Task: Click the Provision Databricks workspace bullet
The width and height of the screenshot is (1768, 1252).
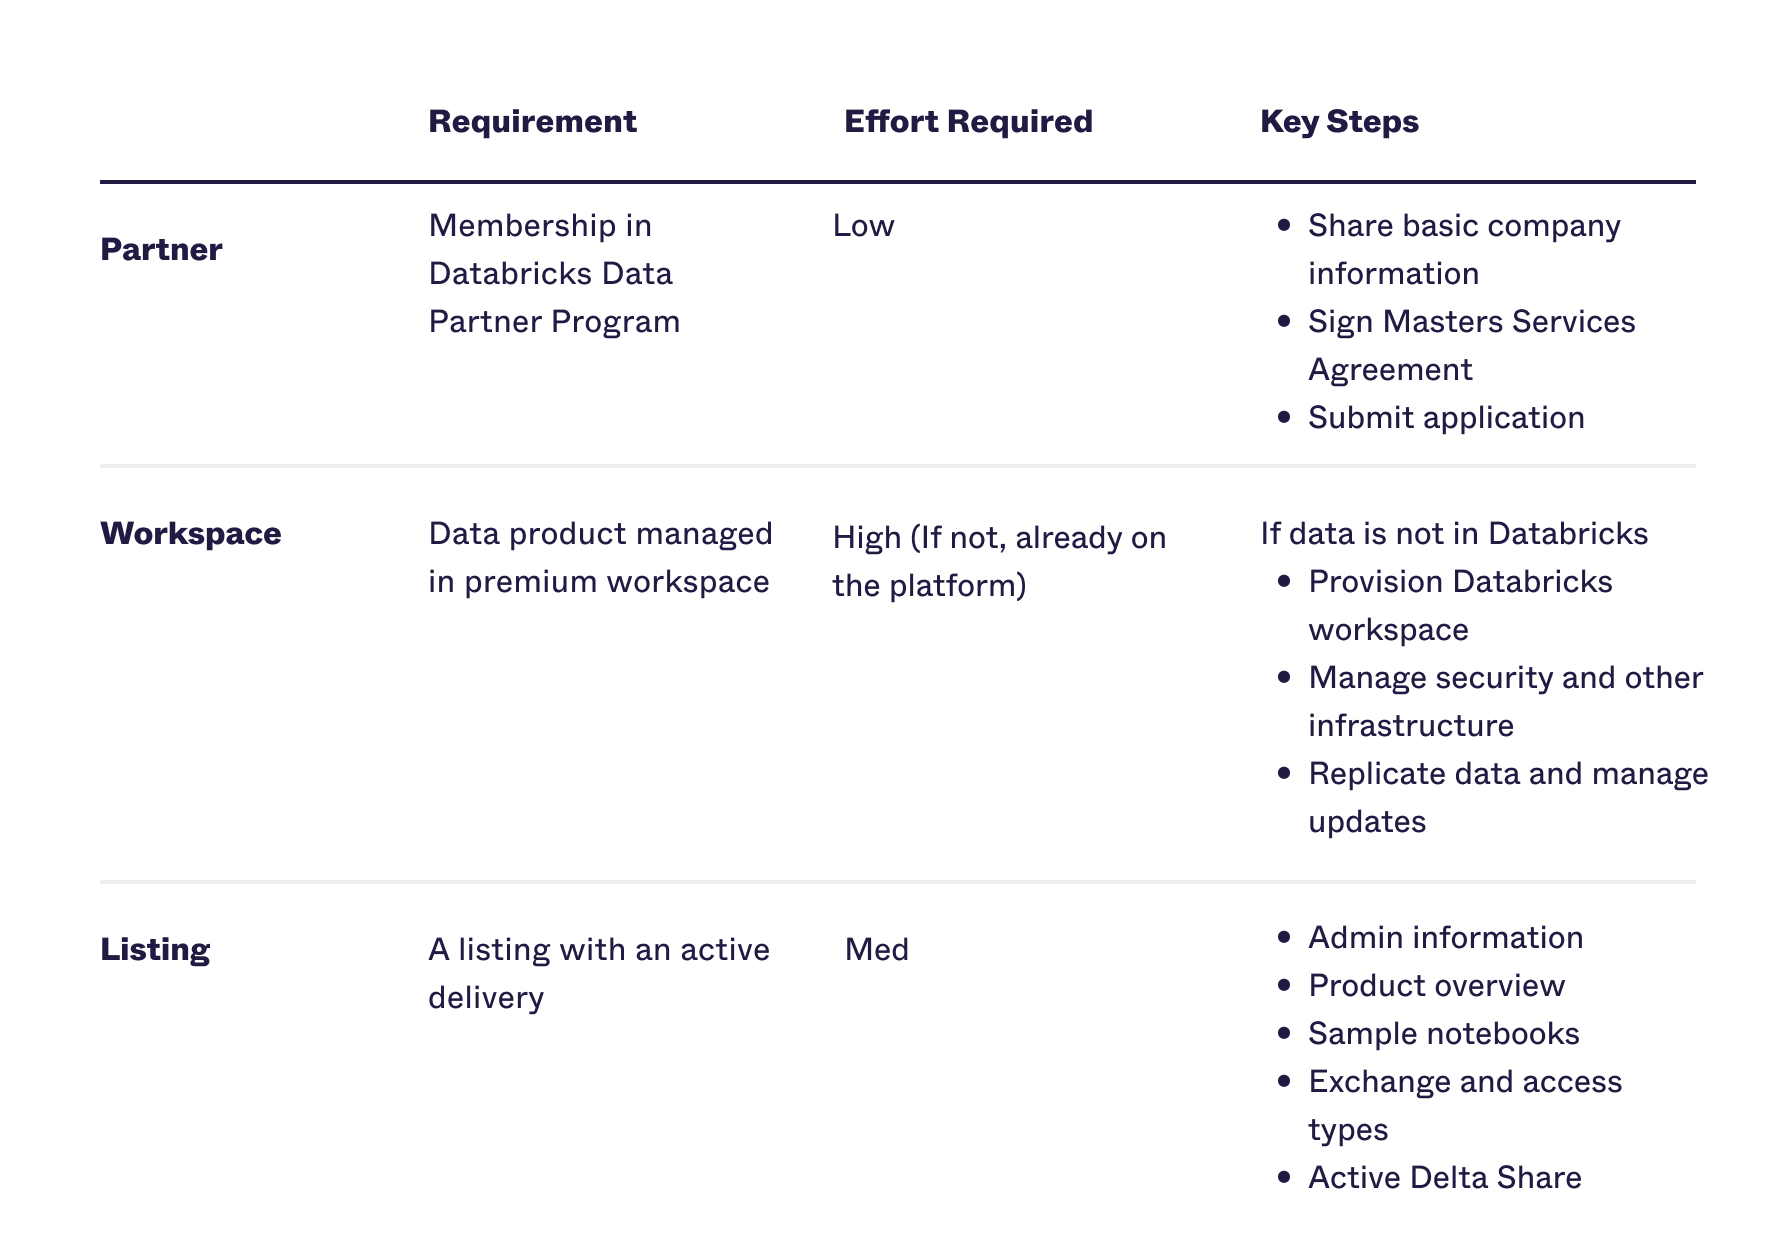Action: [x=1459, y=606]
